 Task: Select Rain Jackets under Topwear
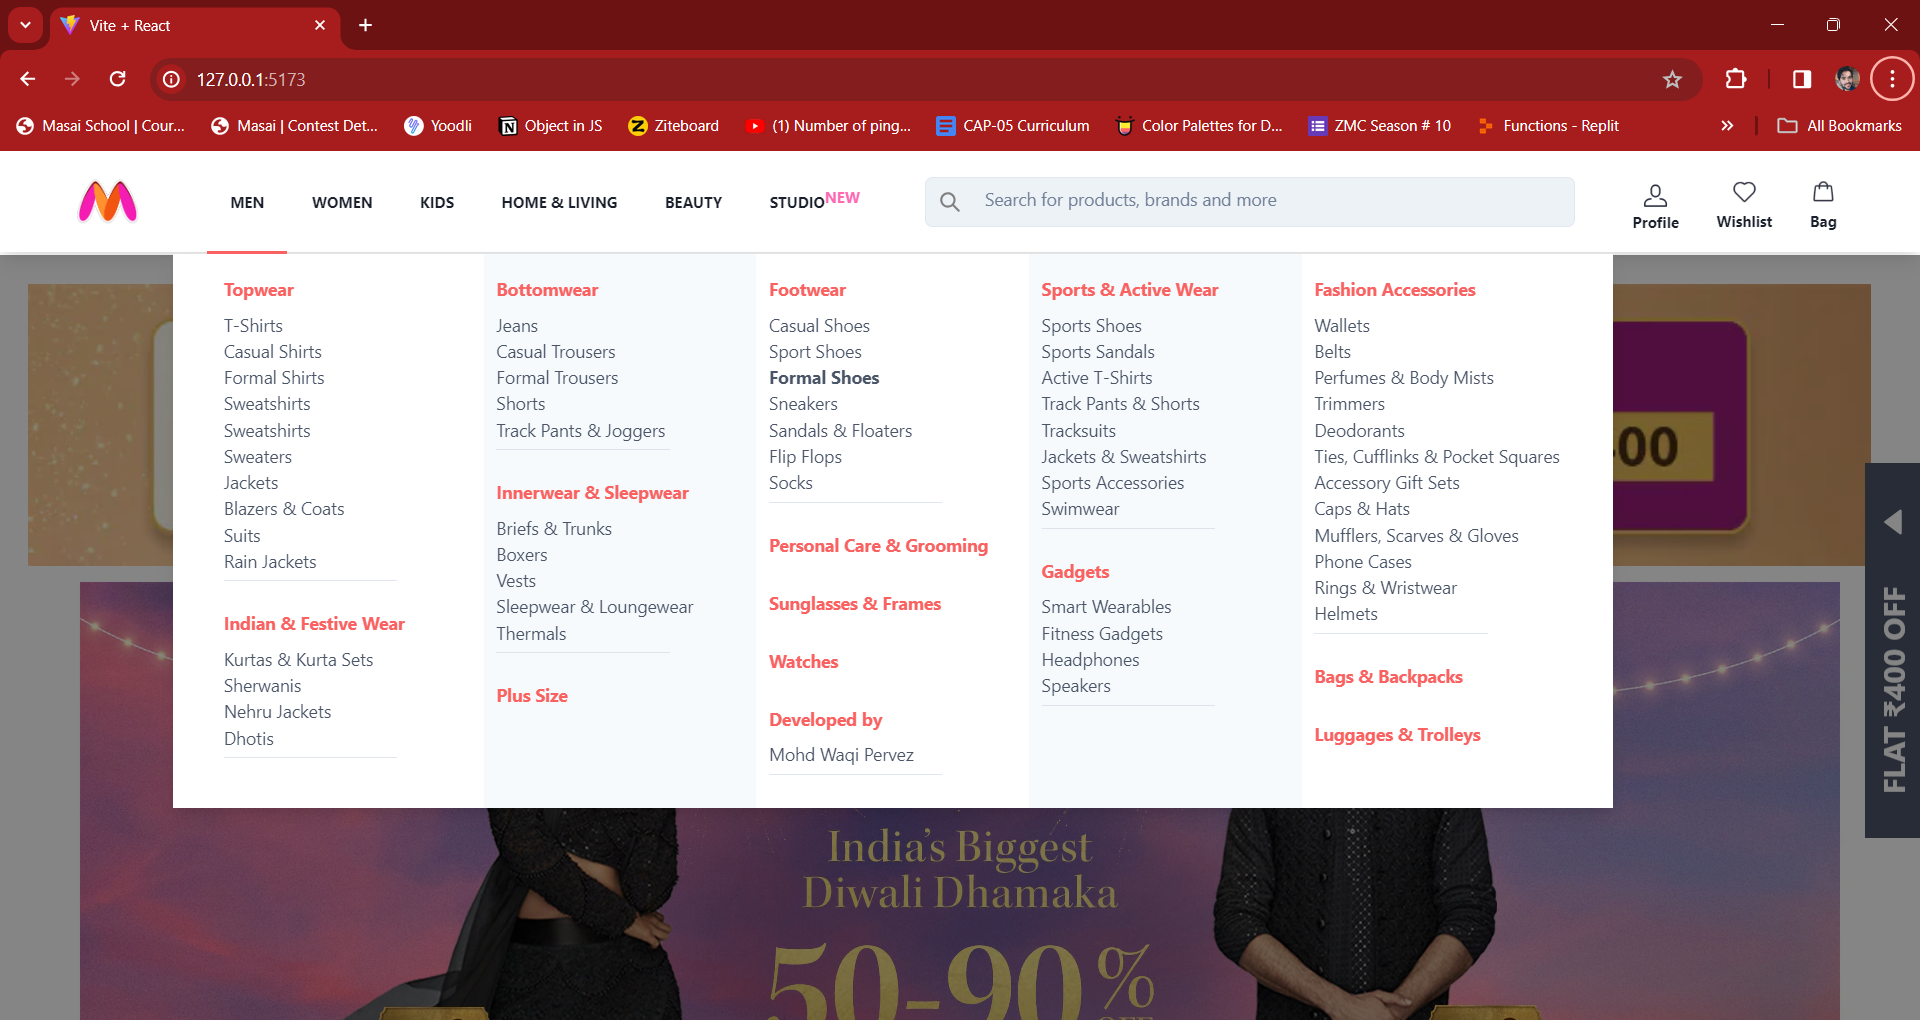tap(270, 562)
